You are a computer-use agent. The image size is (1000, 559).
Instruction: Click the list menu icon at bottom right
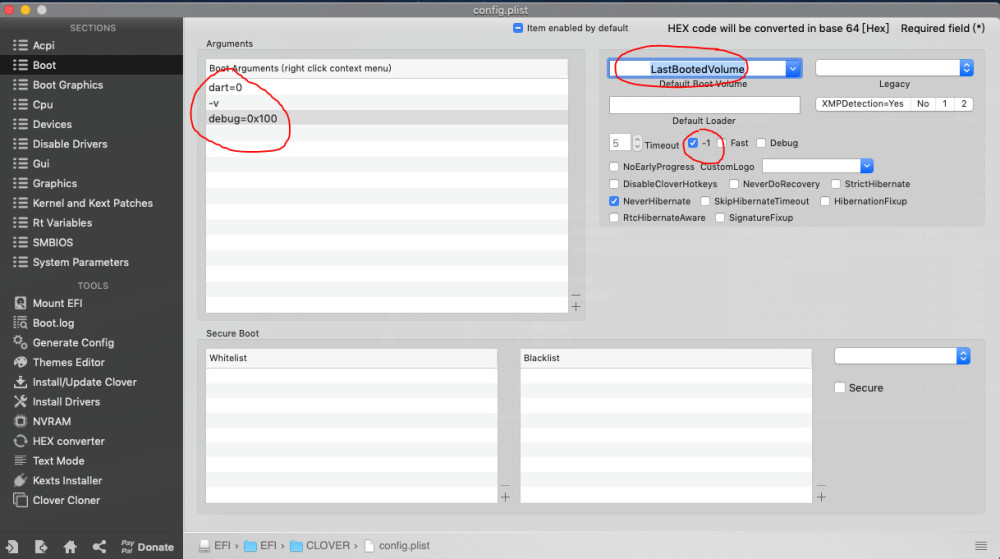tap(981, 546)
